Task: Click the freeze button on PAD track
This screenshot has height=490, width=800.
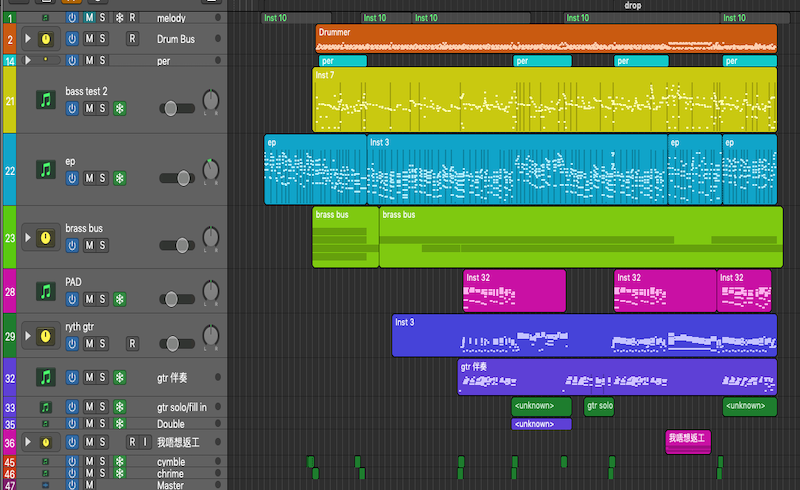Action: click(x=120, y=299)
